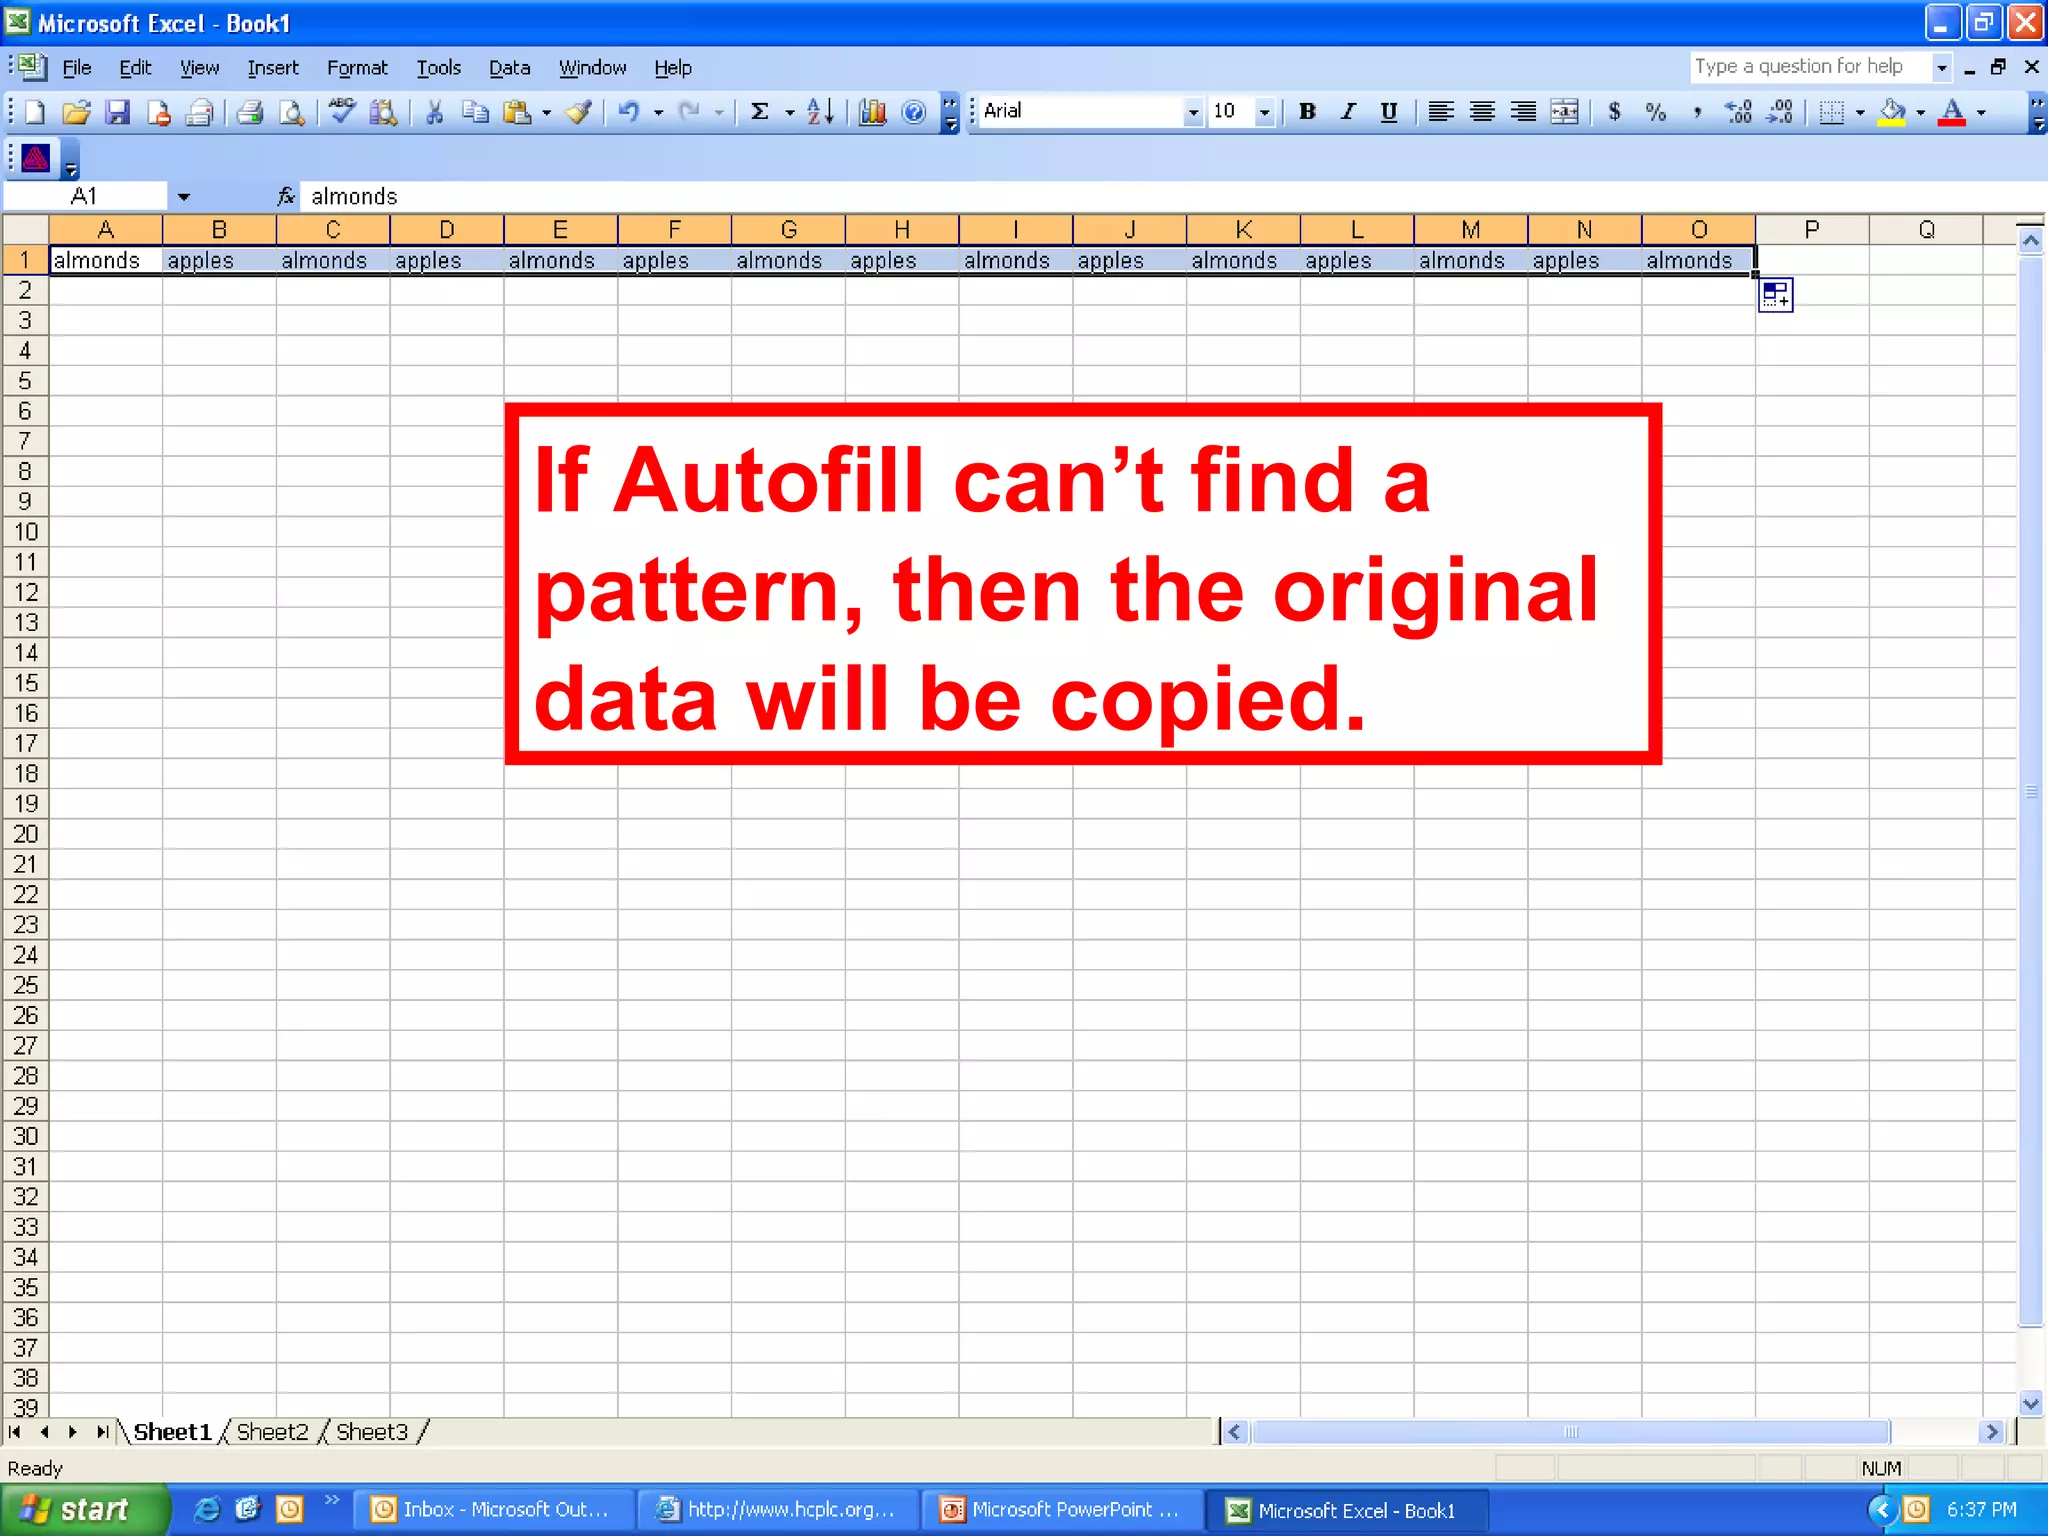Click the E-mail toolbar icon
This screenshot has height=1536, width=2048.
pos(200,112)
